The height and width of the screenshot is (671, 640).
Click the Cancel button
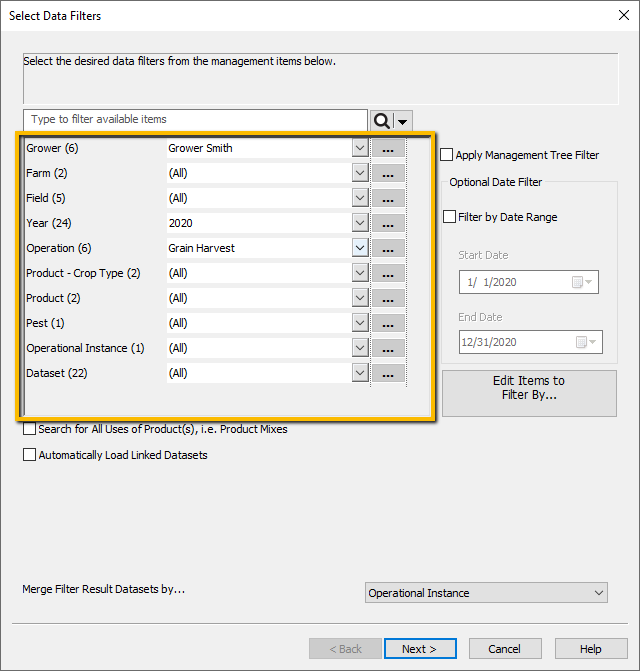(x=505, y=649)
